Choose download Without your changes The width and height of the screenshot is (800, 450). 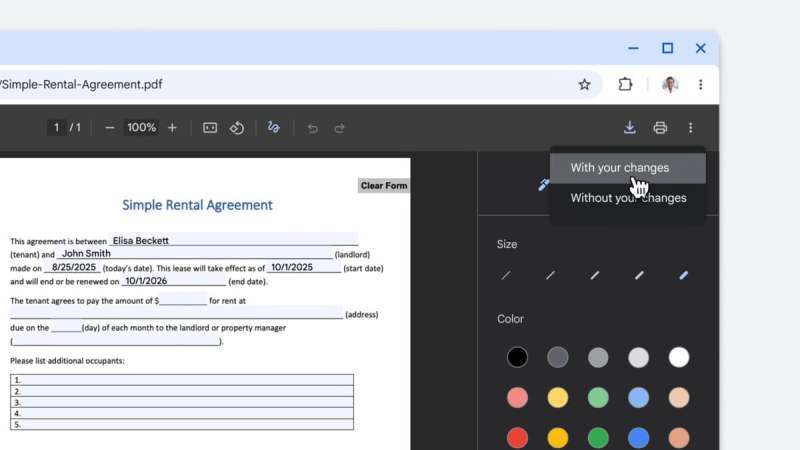(628, 198)
